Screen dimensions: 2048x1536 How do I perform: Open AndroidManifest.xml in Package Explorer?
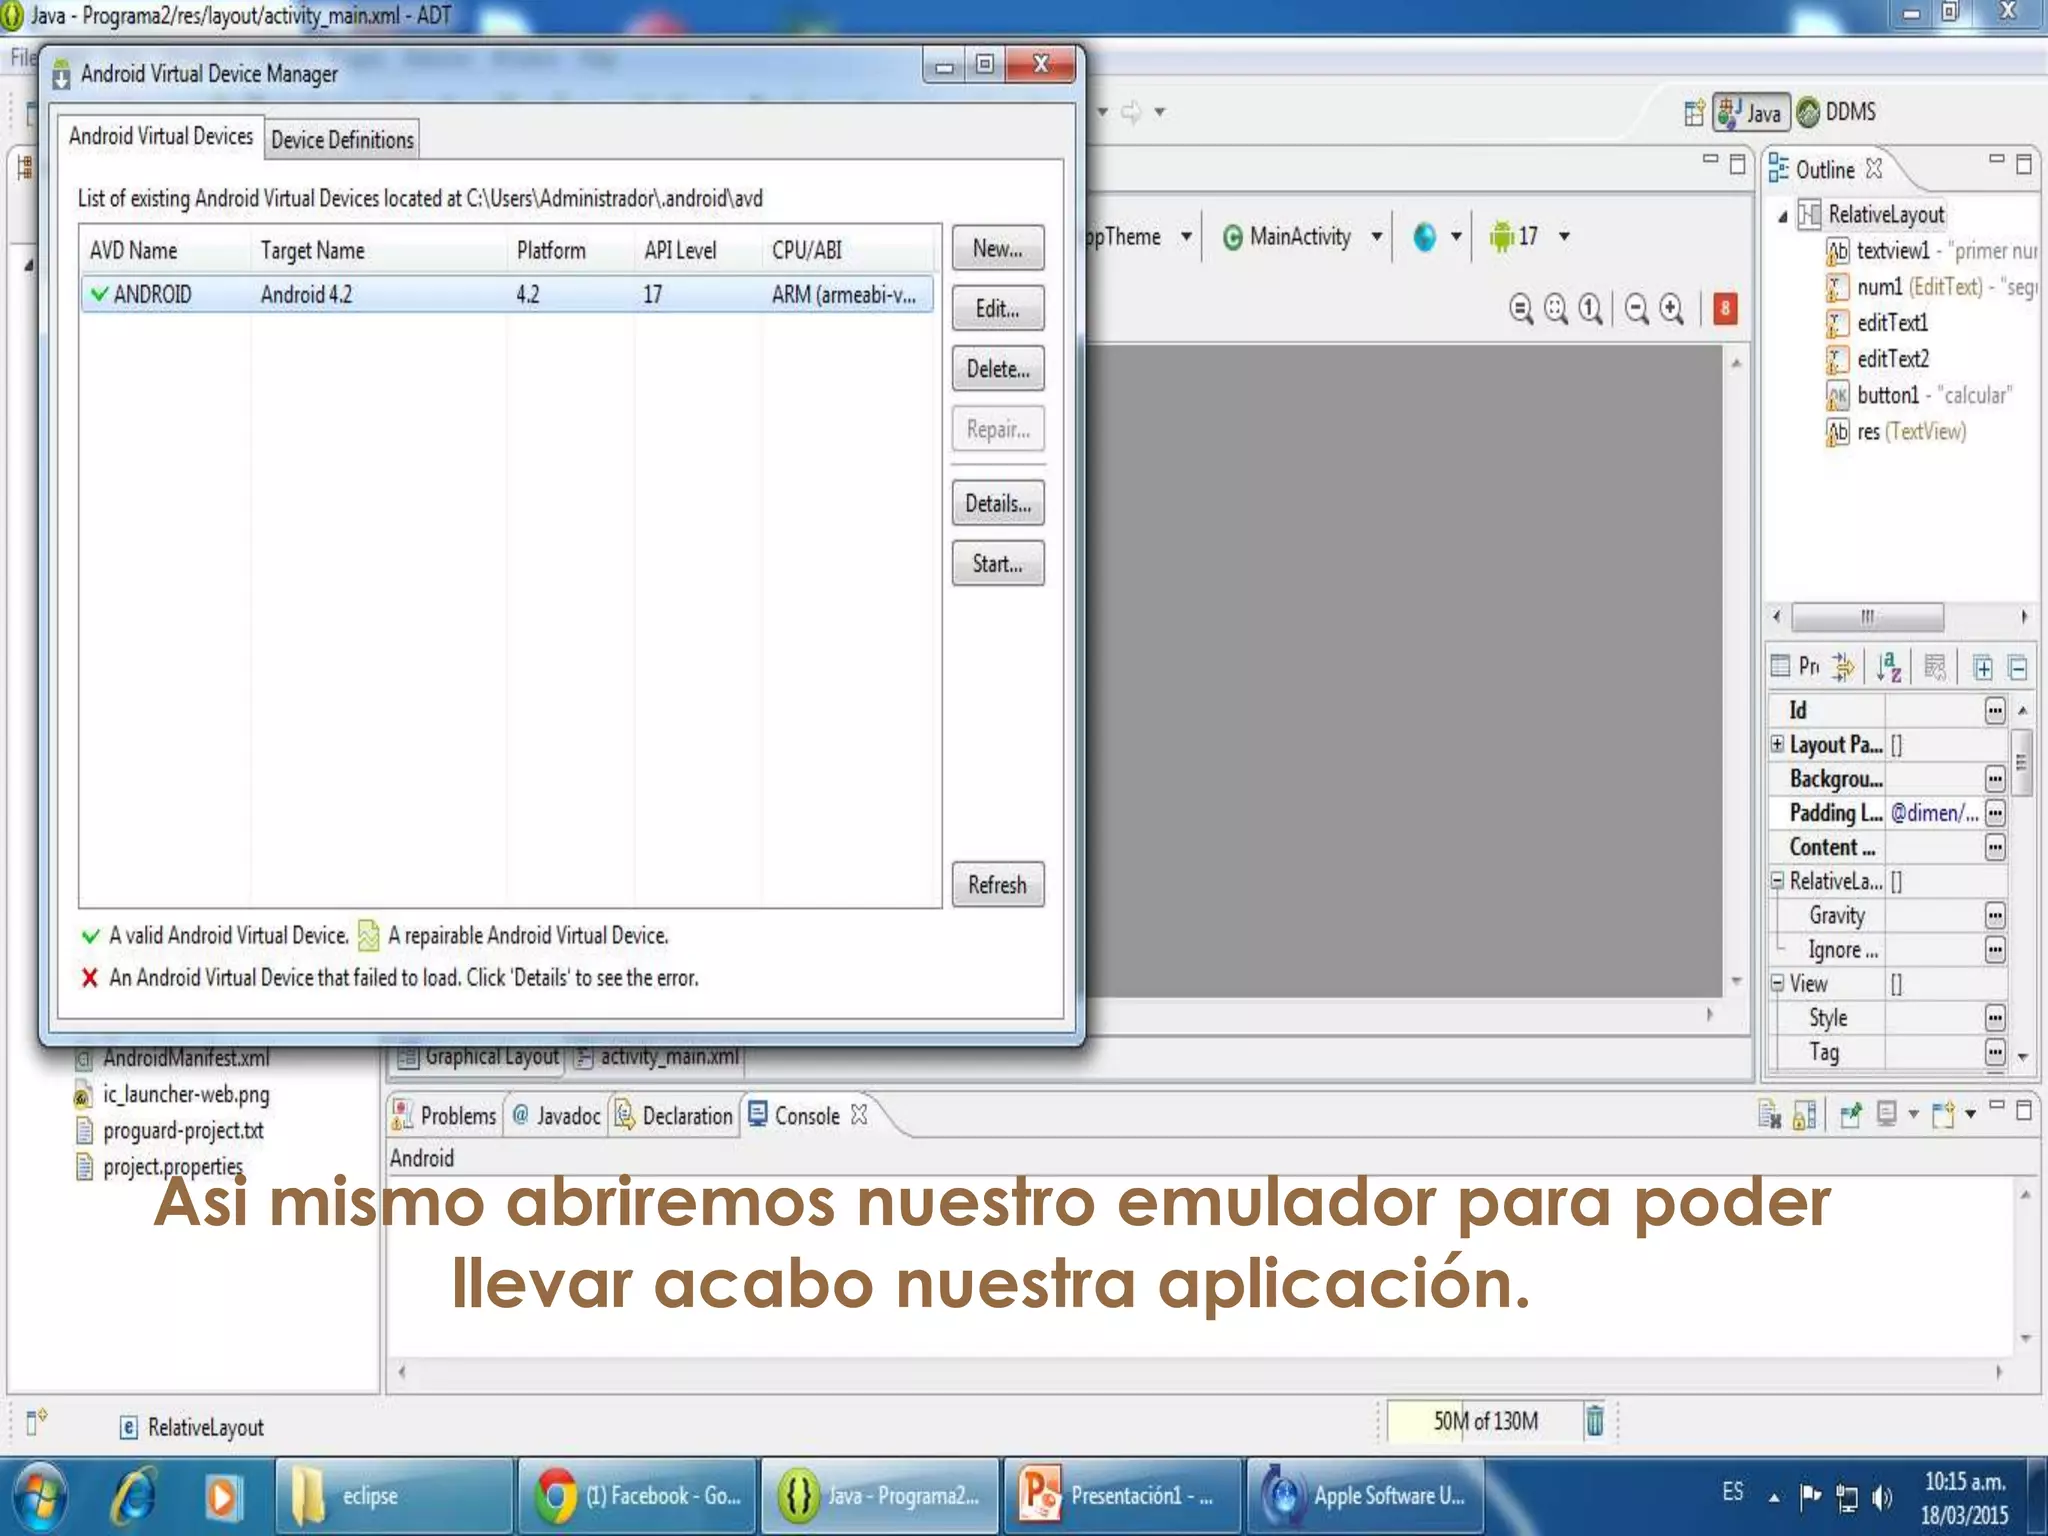tap(186, 1057)
